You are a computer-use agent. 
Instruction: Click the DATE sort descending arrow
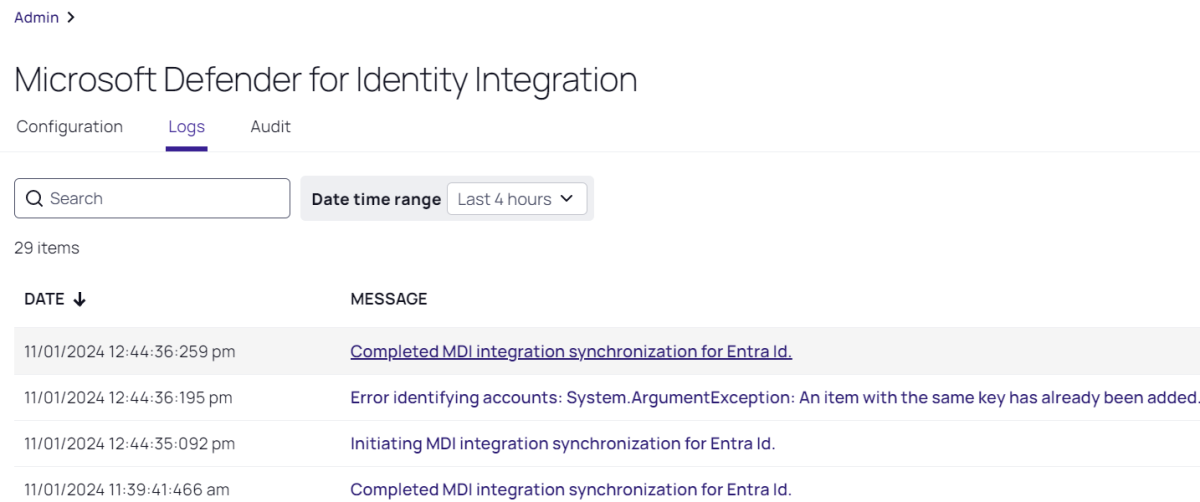[x=80, y=299]
